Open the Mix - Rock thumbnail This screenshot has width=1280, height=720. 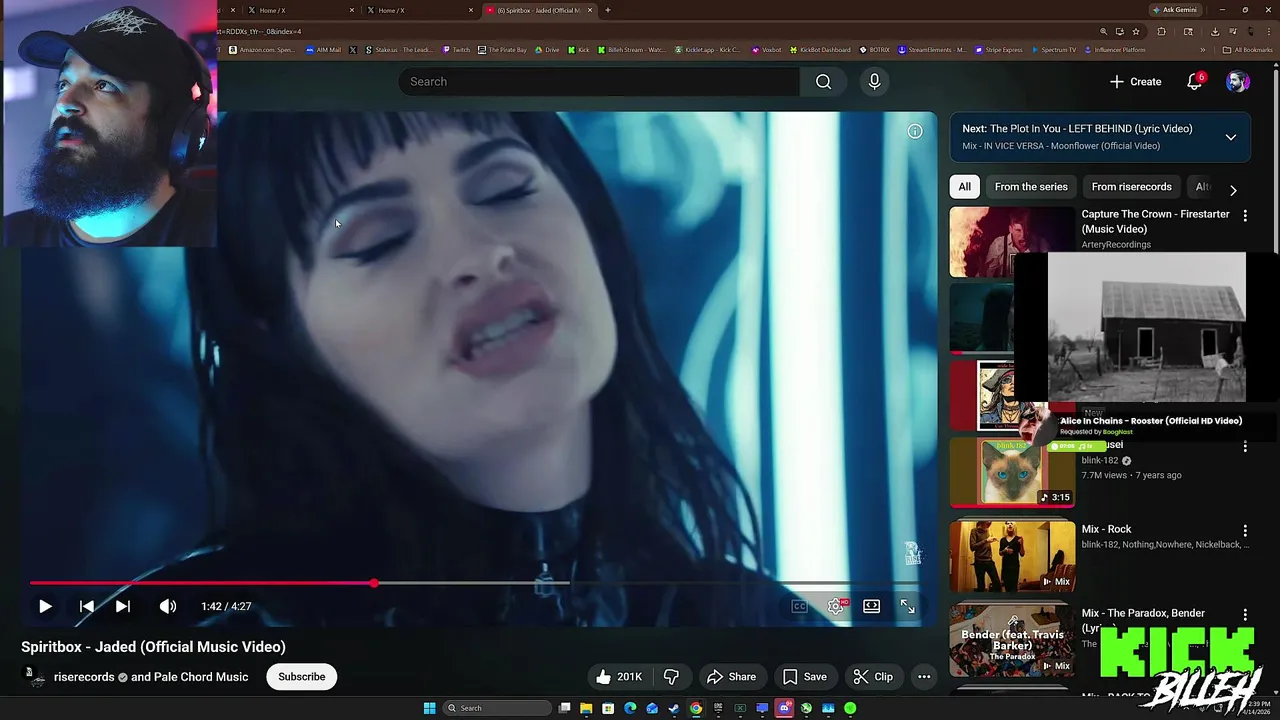pos(1012,556)
